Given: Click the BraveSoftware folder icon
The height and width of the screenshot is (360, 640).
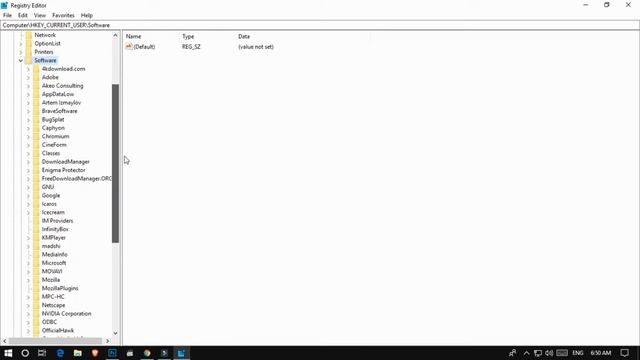Looking at the screenshot, I should pos(36,111).
